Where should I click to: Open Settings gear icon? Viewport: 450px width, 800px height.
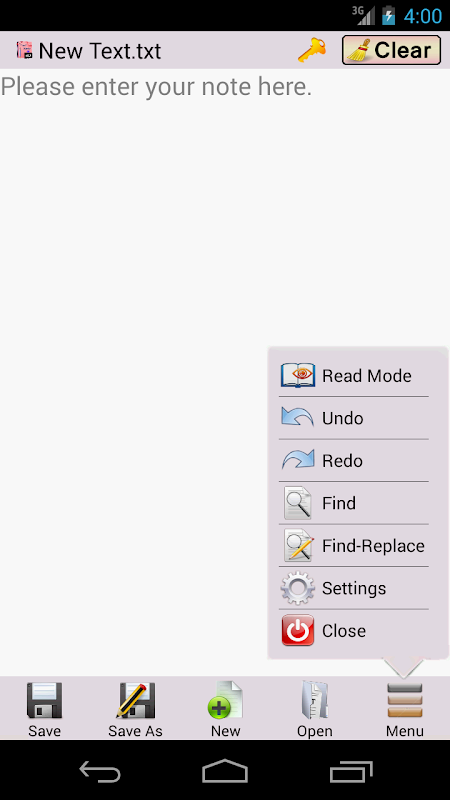pyautogui.click(x=297, y=588)
